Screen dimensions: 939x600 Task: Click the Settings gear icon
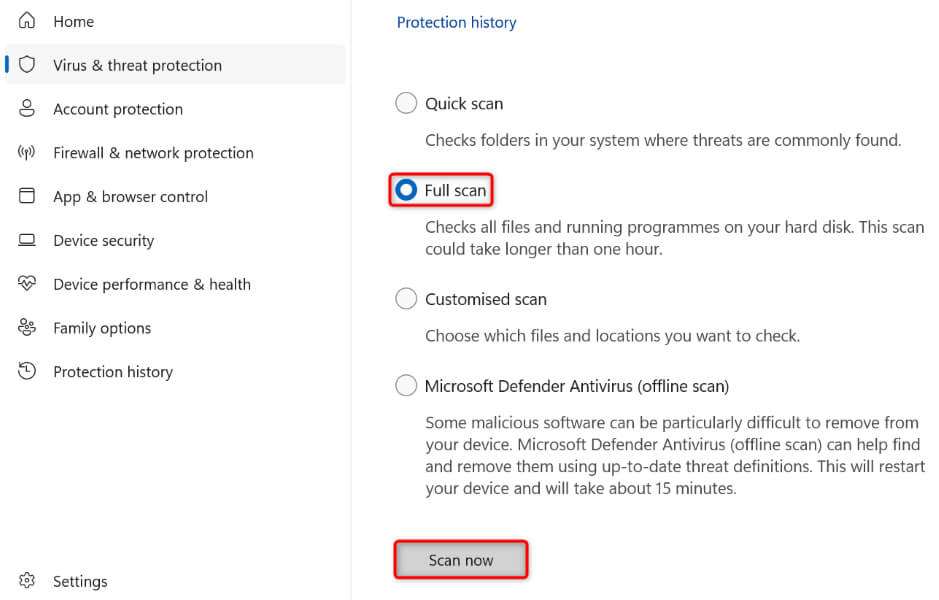point(27,581)
